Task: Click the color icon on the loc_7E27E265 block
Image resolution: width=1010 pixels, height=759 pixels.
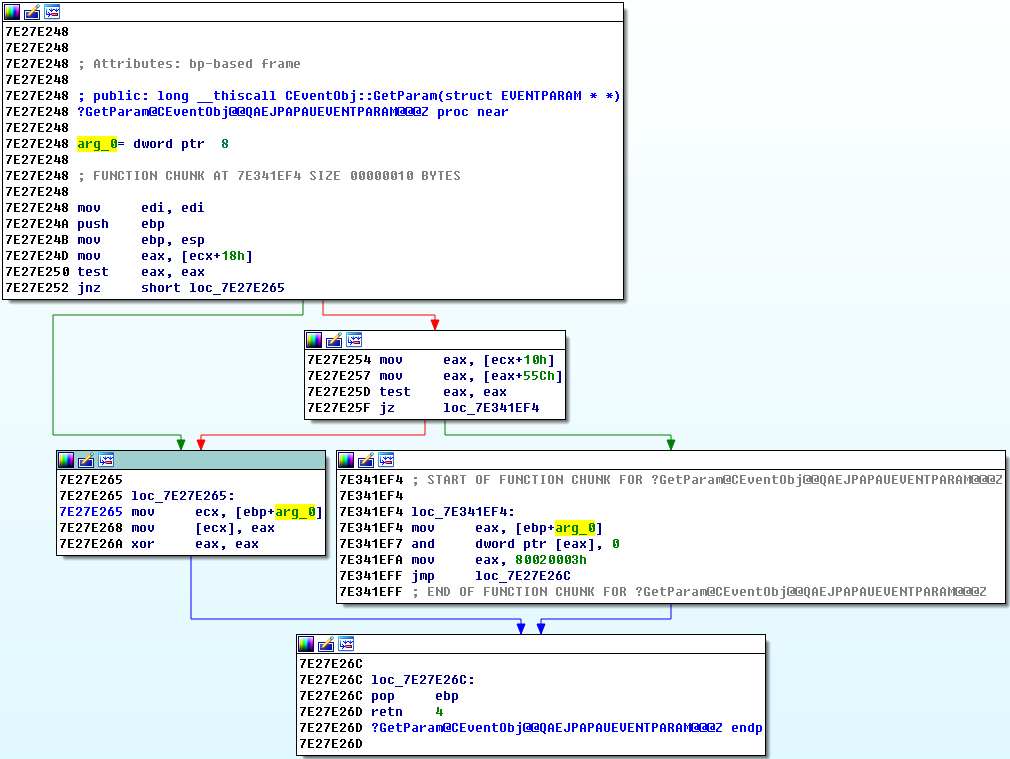Action: pos(67,460)
